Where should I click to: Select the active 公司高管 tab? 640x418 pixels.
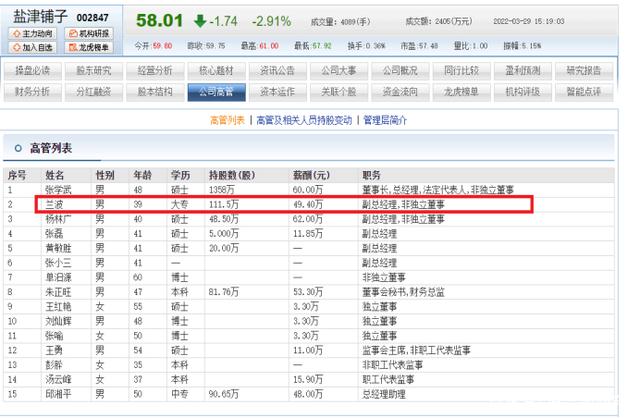coord(216,92)
